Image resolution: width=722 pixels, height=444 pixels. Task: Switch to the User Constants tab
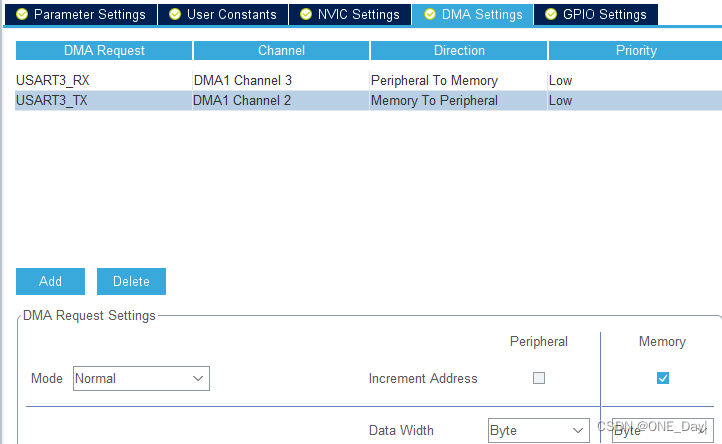coord(223,14)
